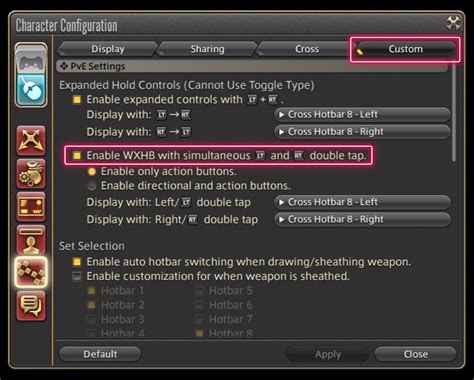Open Left double tap hotbar dropdown
Viewport: 474px width, 380px height.
click(x=362, y=202)
